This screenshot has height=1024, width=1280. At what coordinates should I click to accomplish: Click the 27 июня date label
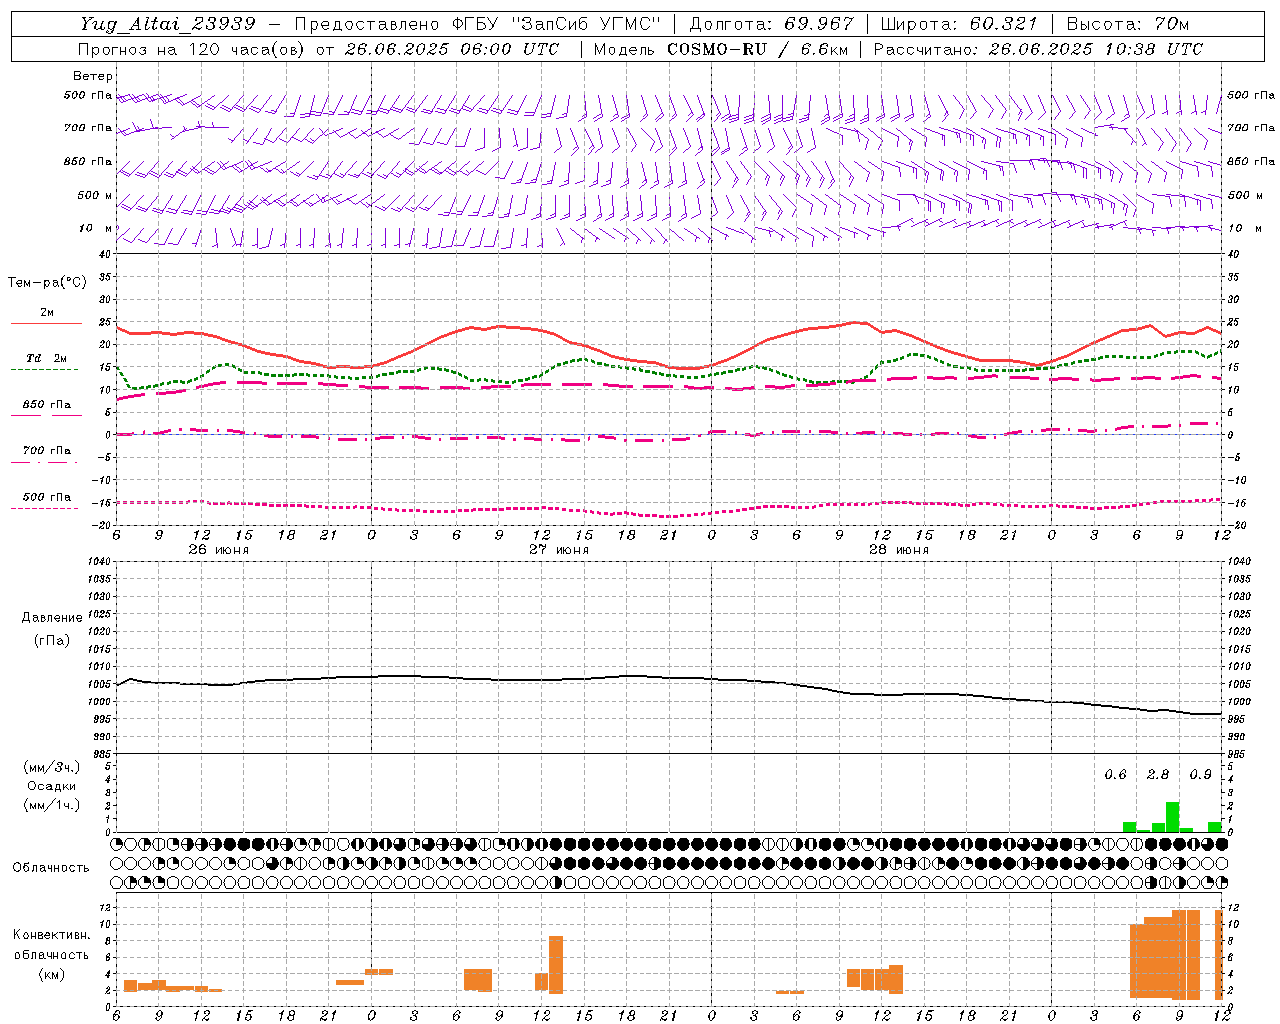(558, 550)
